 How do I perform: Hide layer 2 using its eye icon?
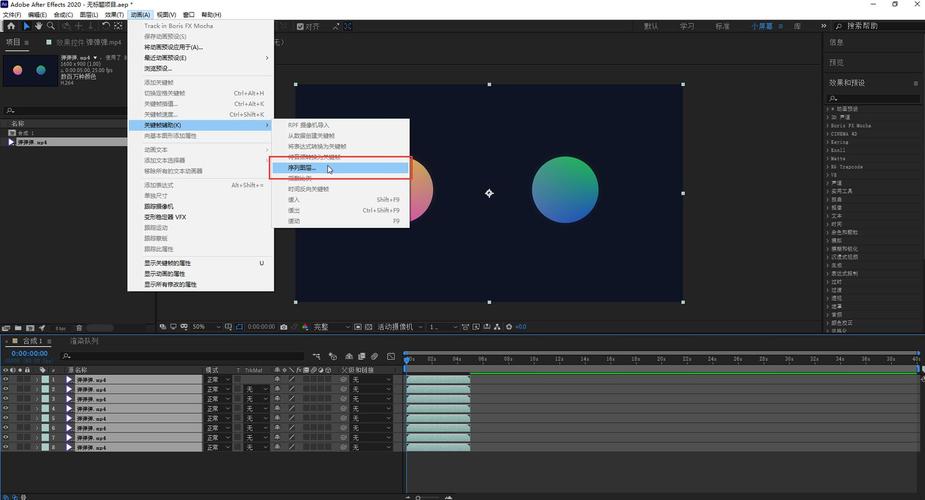click(6, 389)
